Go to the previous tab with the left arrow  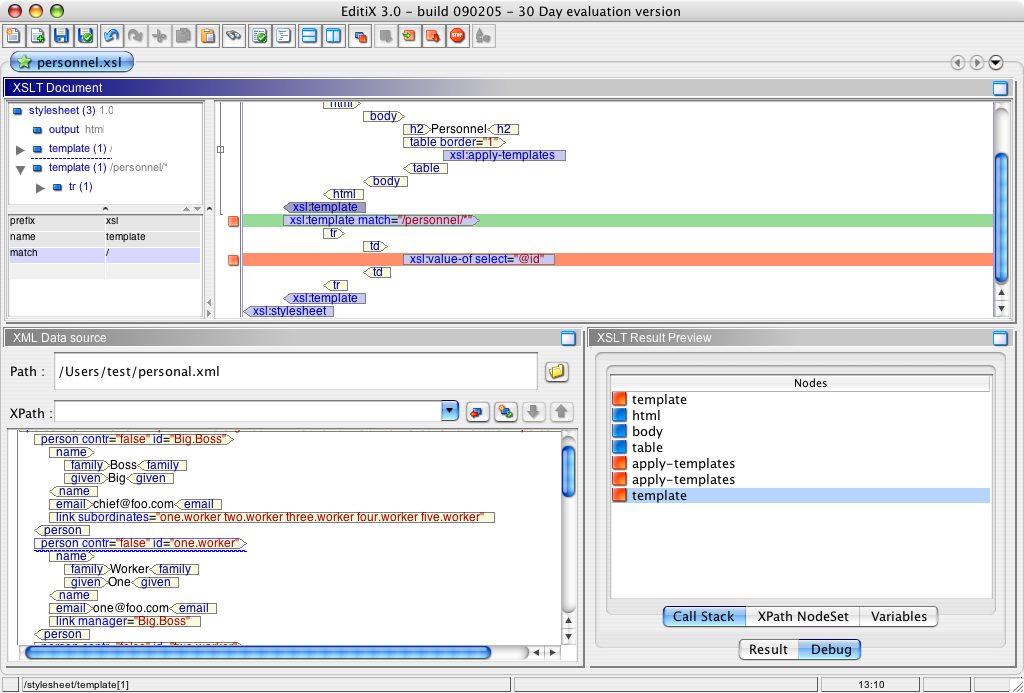tap(957, 63)
